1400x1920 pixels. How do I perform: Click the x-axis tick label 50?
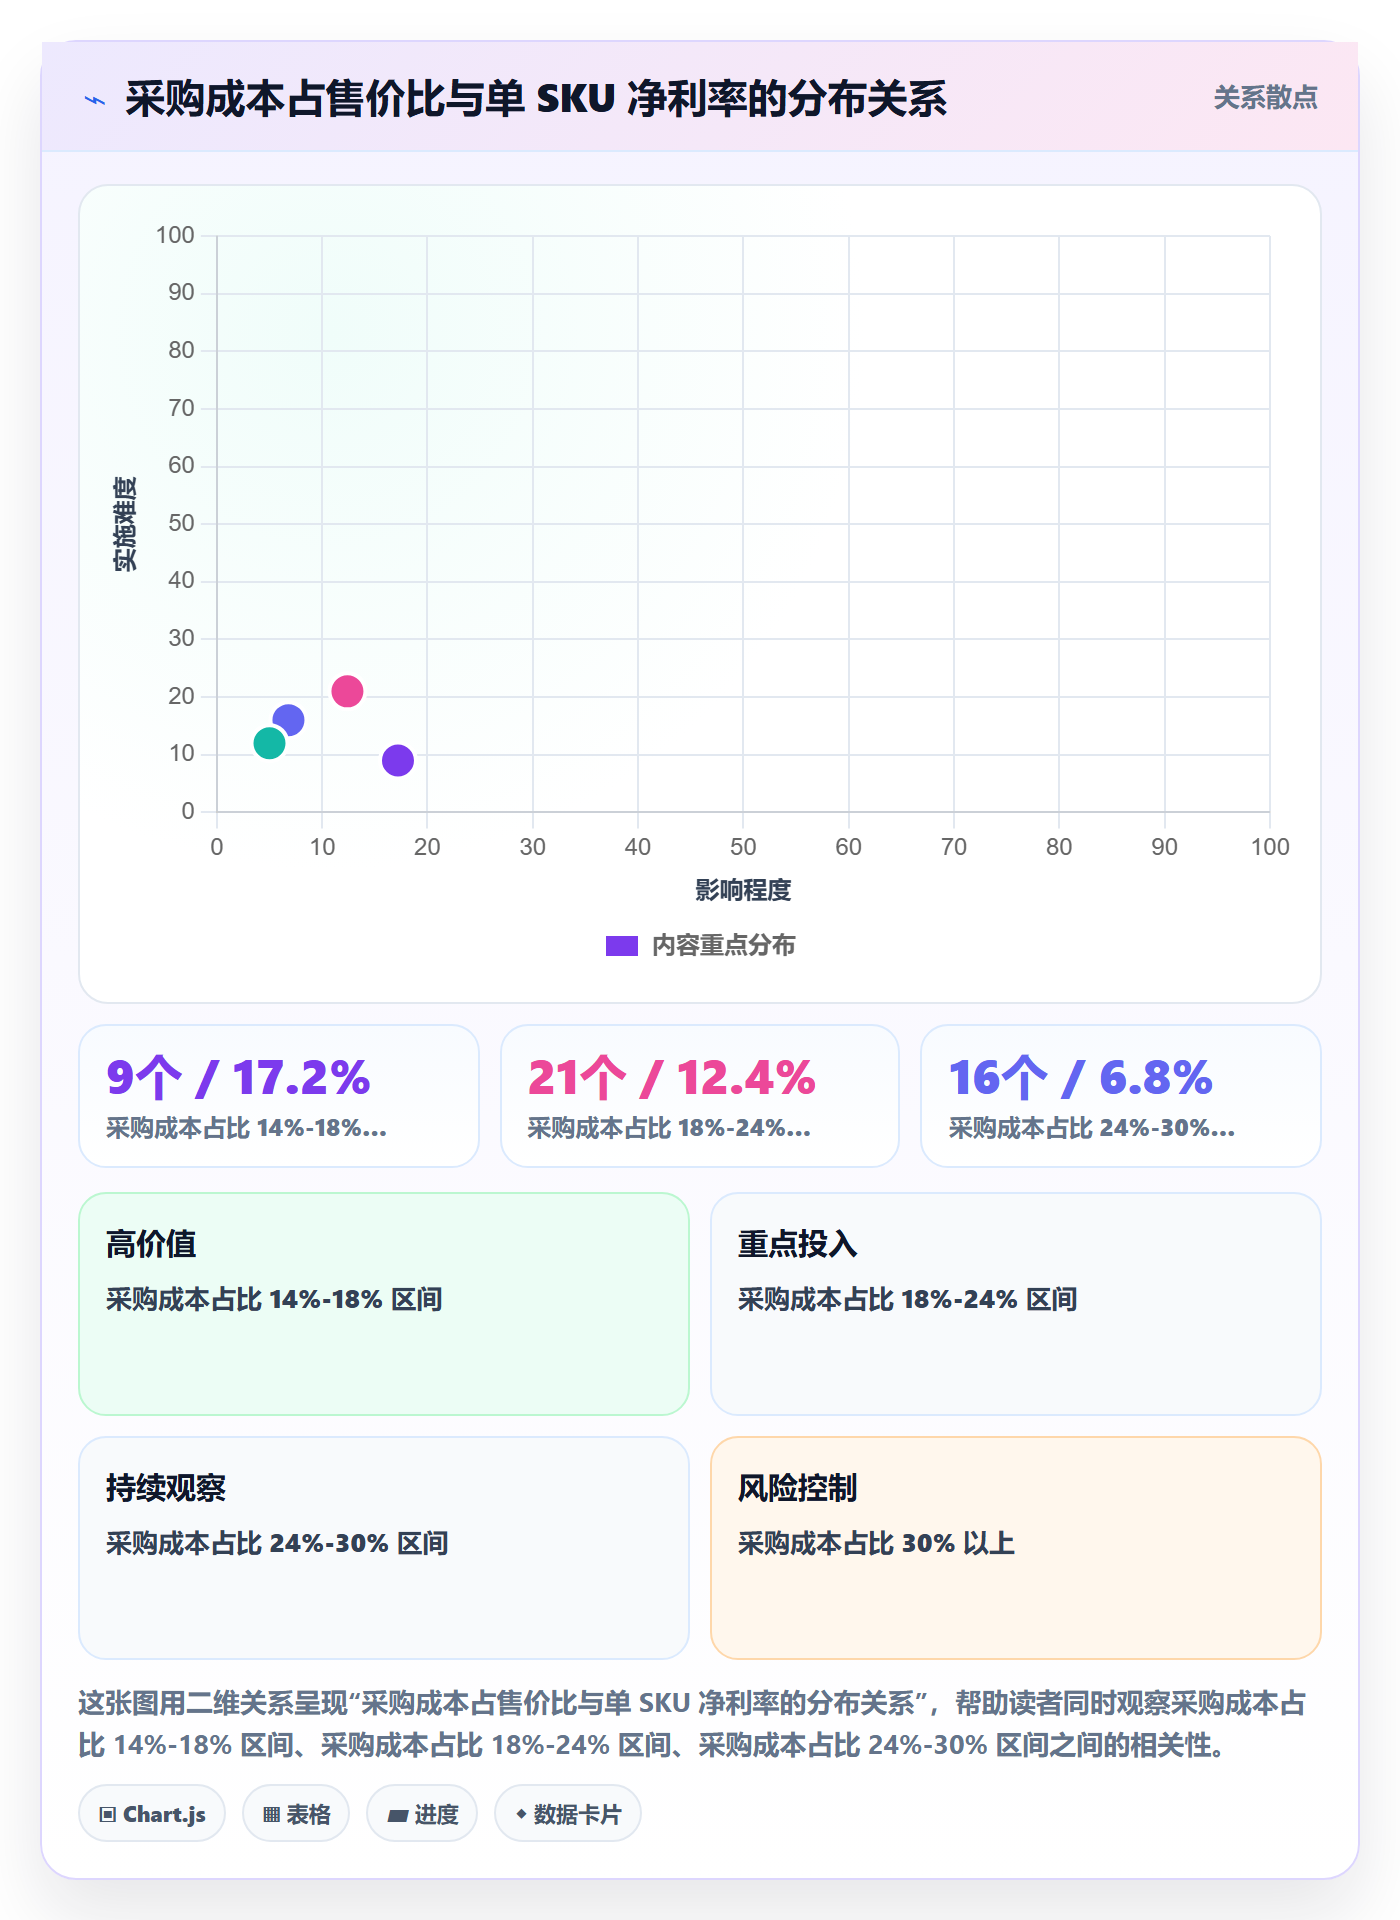(743, 847)
